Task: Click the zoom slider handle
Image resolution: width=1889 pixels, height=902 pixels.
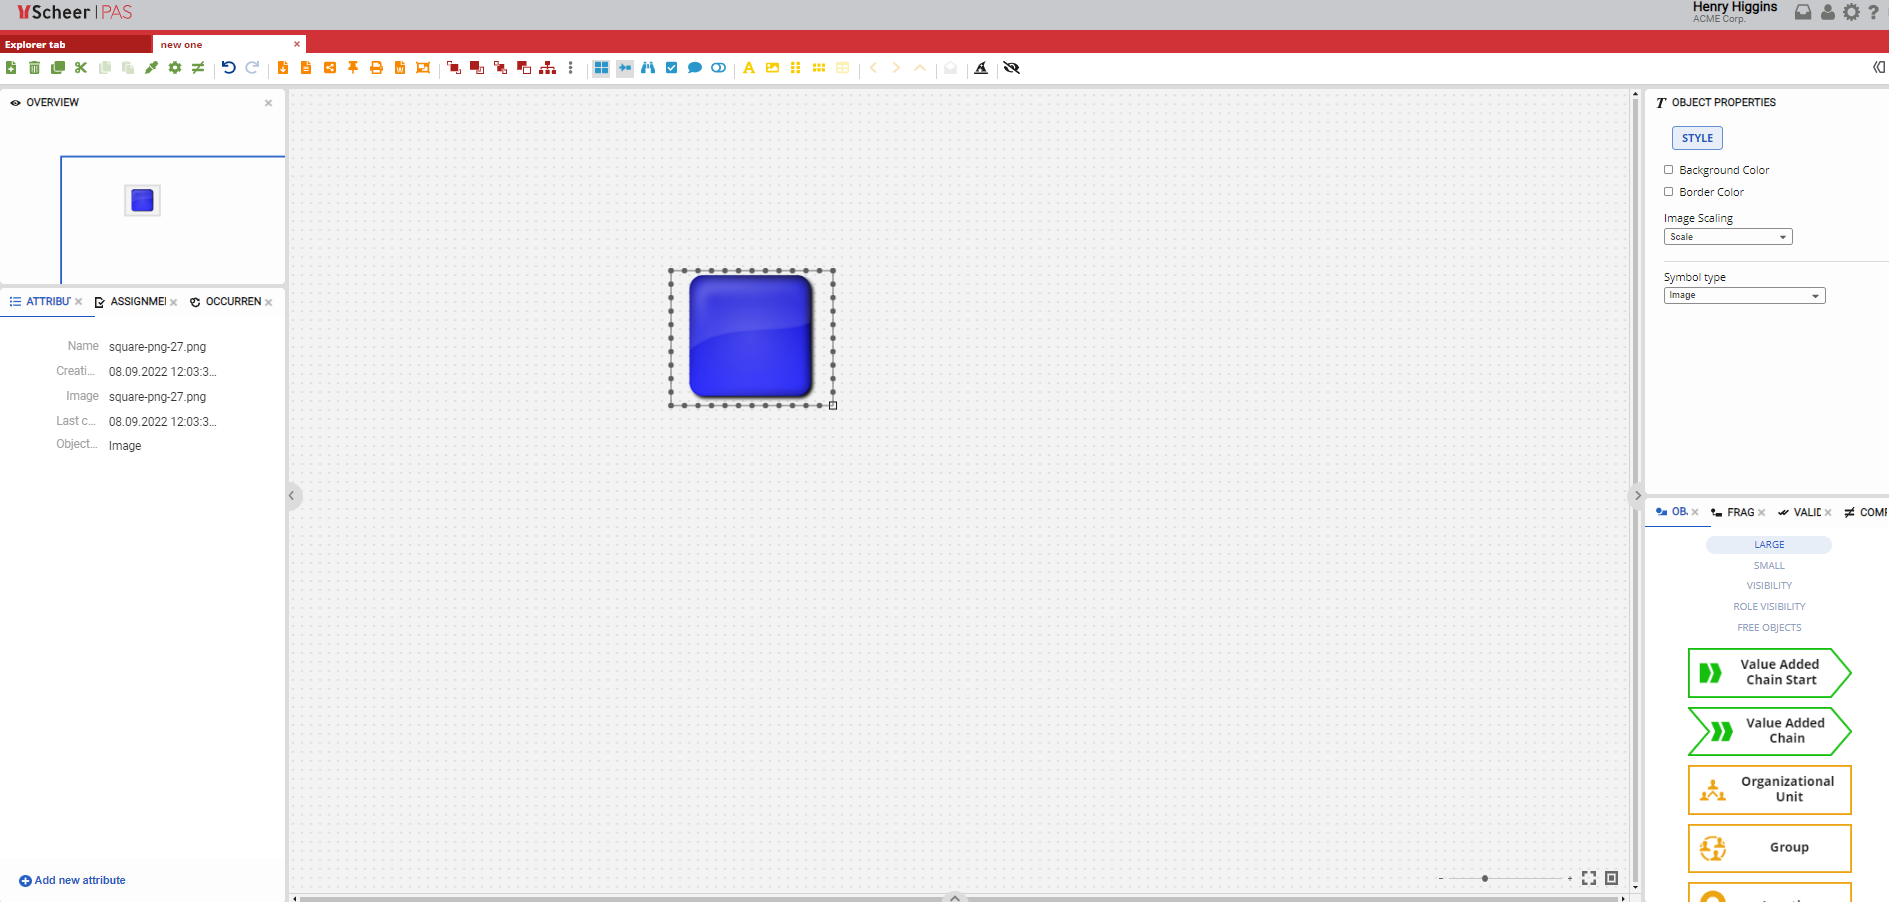Action: point(1485,879)
